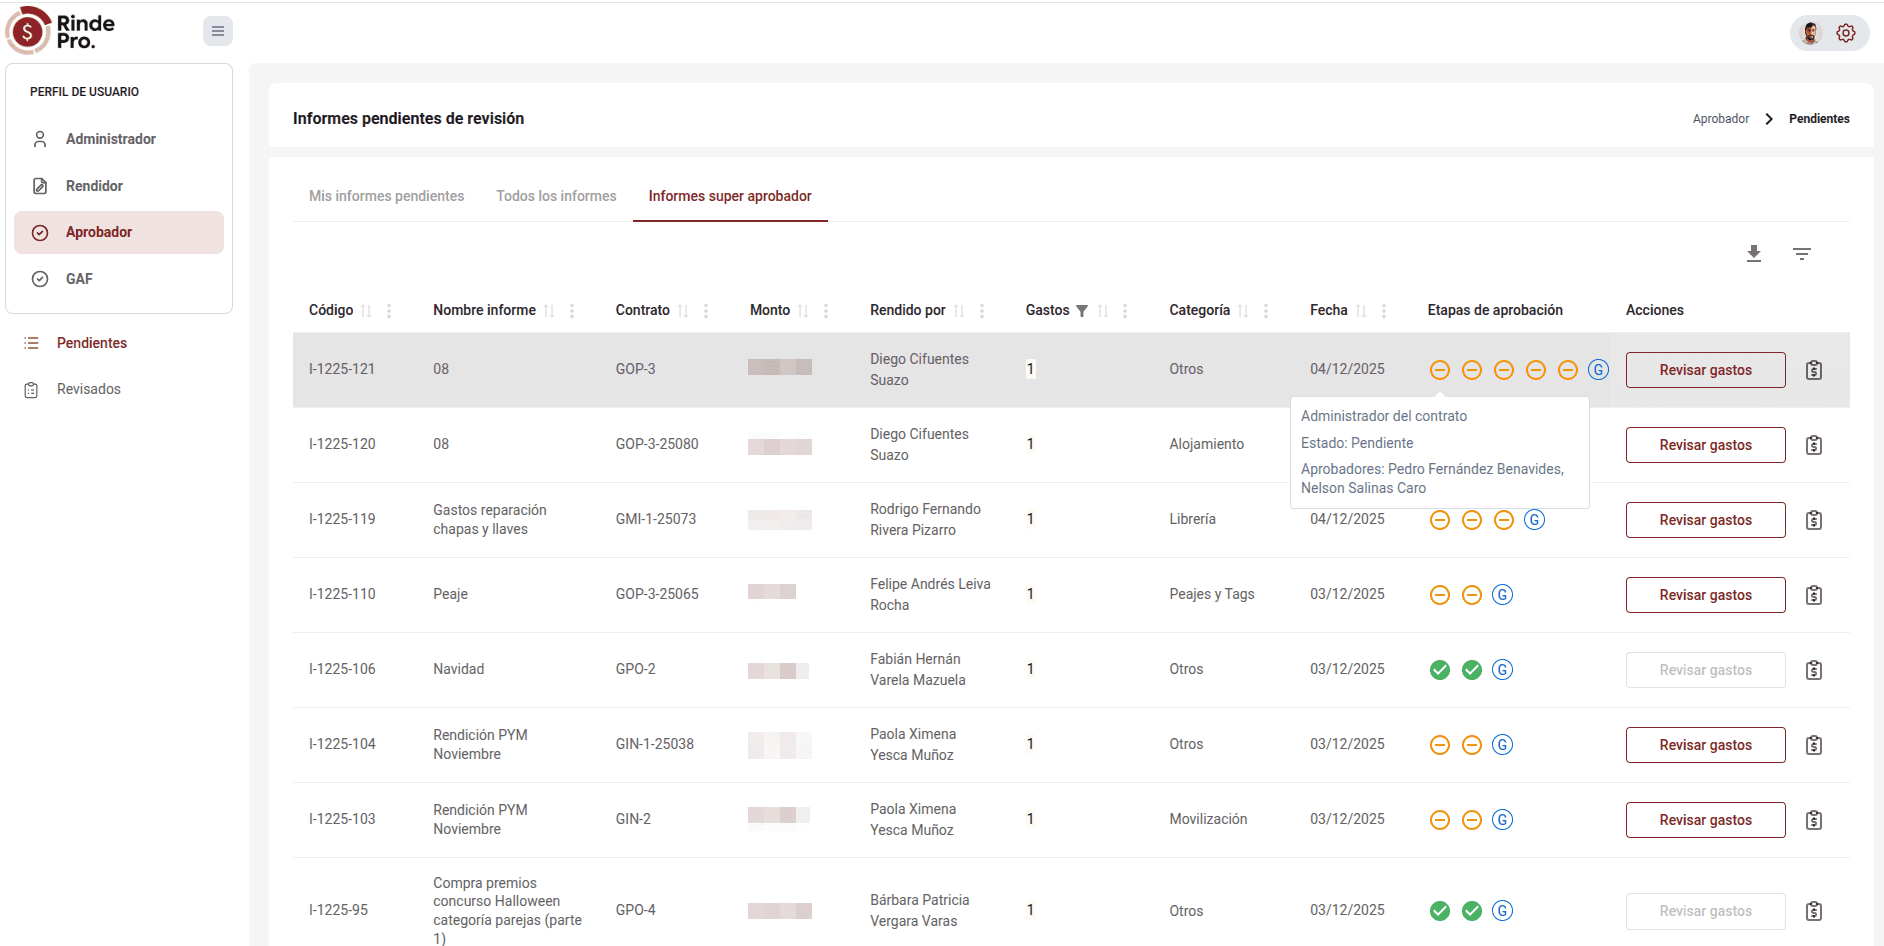Click the settings gear icon
1884x946 pixels.
tap(1845, 33)
